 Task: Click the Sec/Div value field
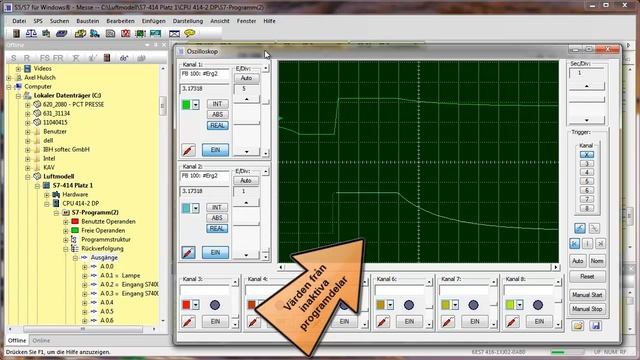pos(587,73)
